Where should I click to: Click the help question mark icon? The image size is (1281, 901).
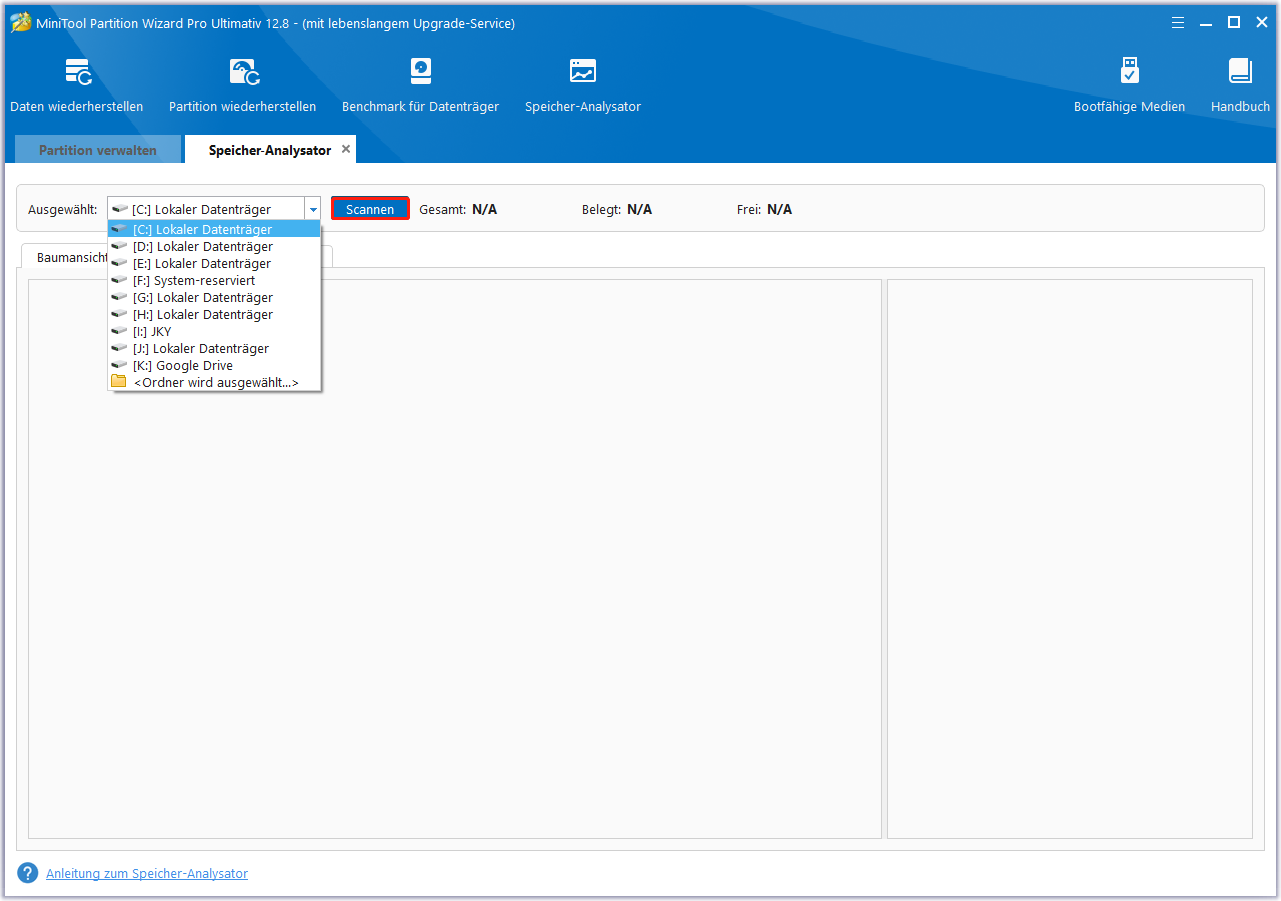pos(28,873)
